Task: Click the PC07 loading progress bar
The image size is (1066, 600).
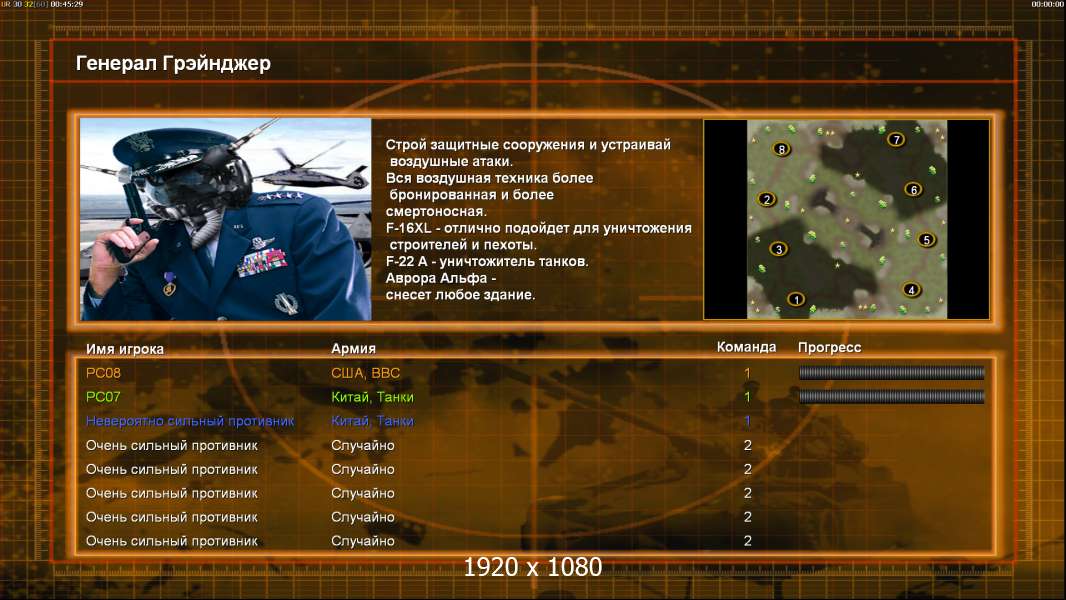Action: pyautogui.click(x=891, y=396)
